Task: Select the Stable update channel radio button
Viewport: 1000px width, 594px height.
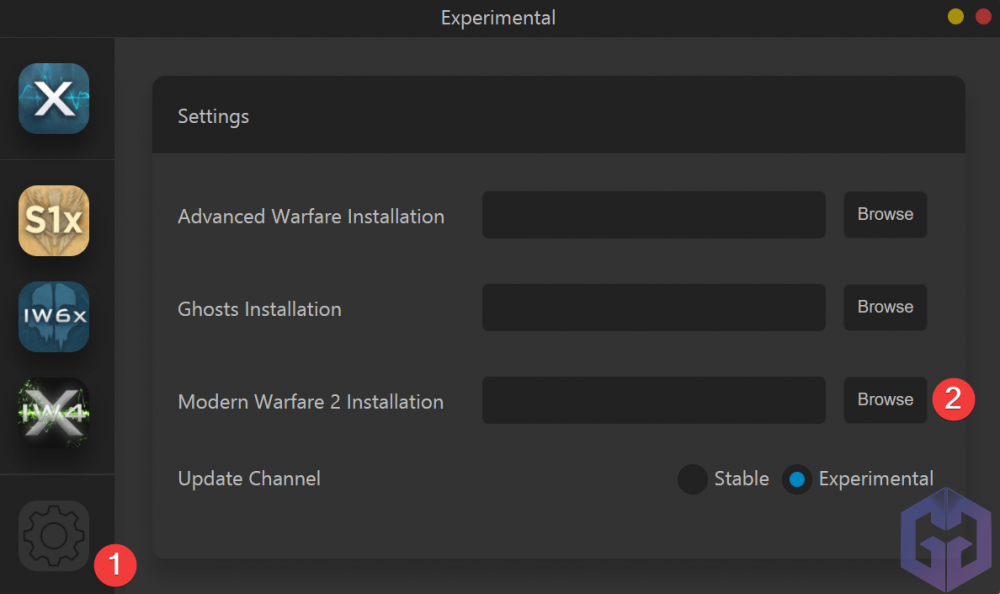Action: pos(692,480)
